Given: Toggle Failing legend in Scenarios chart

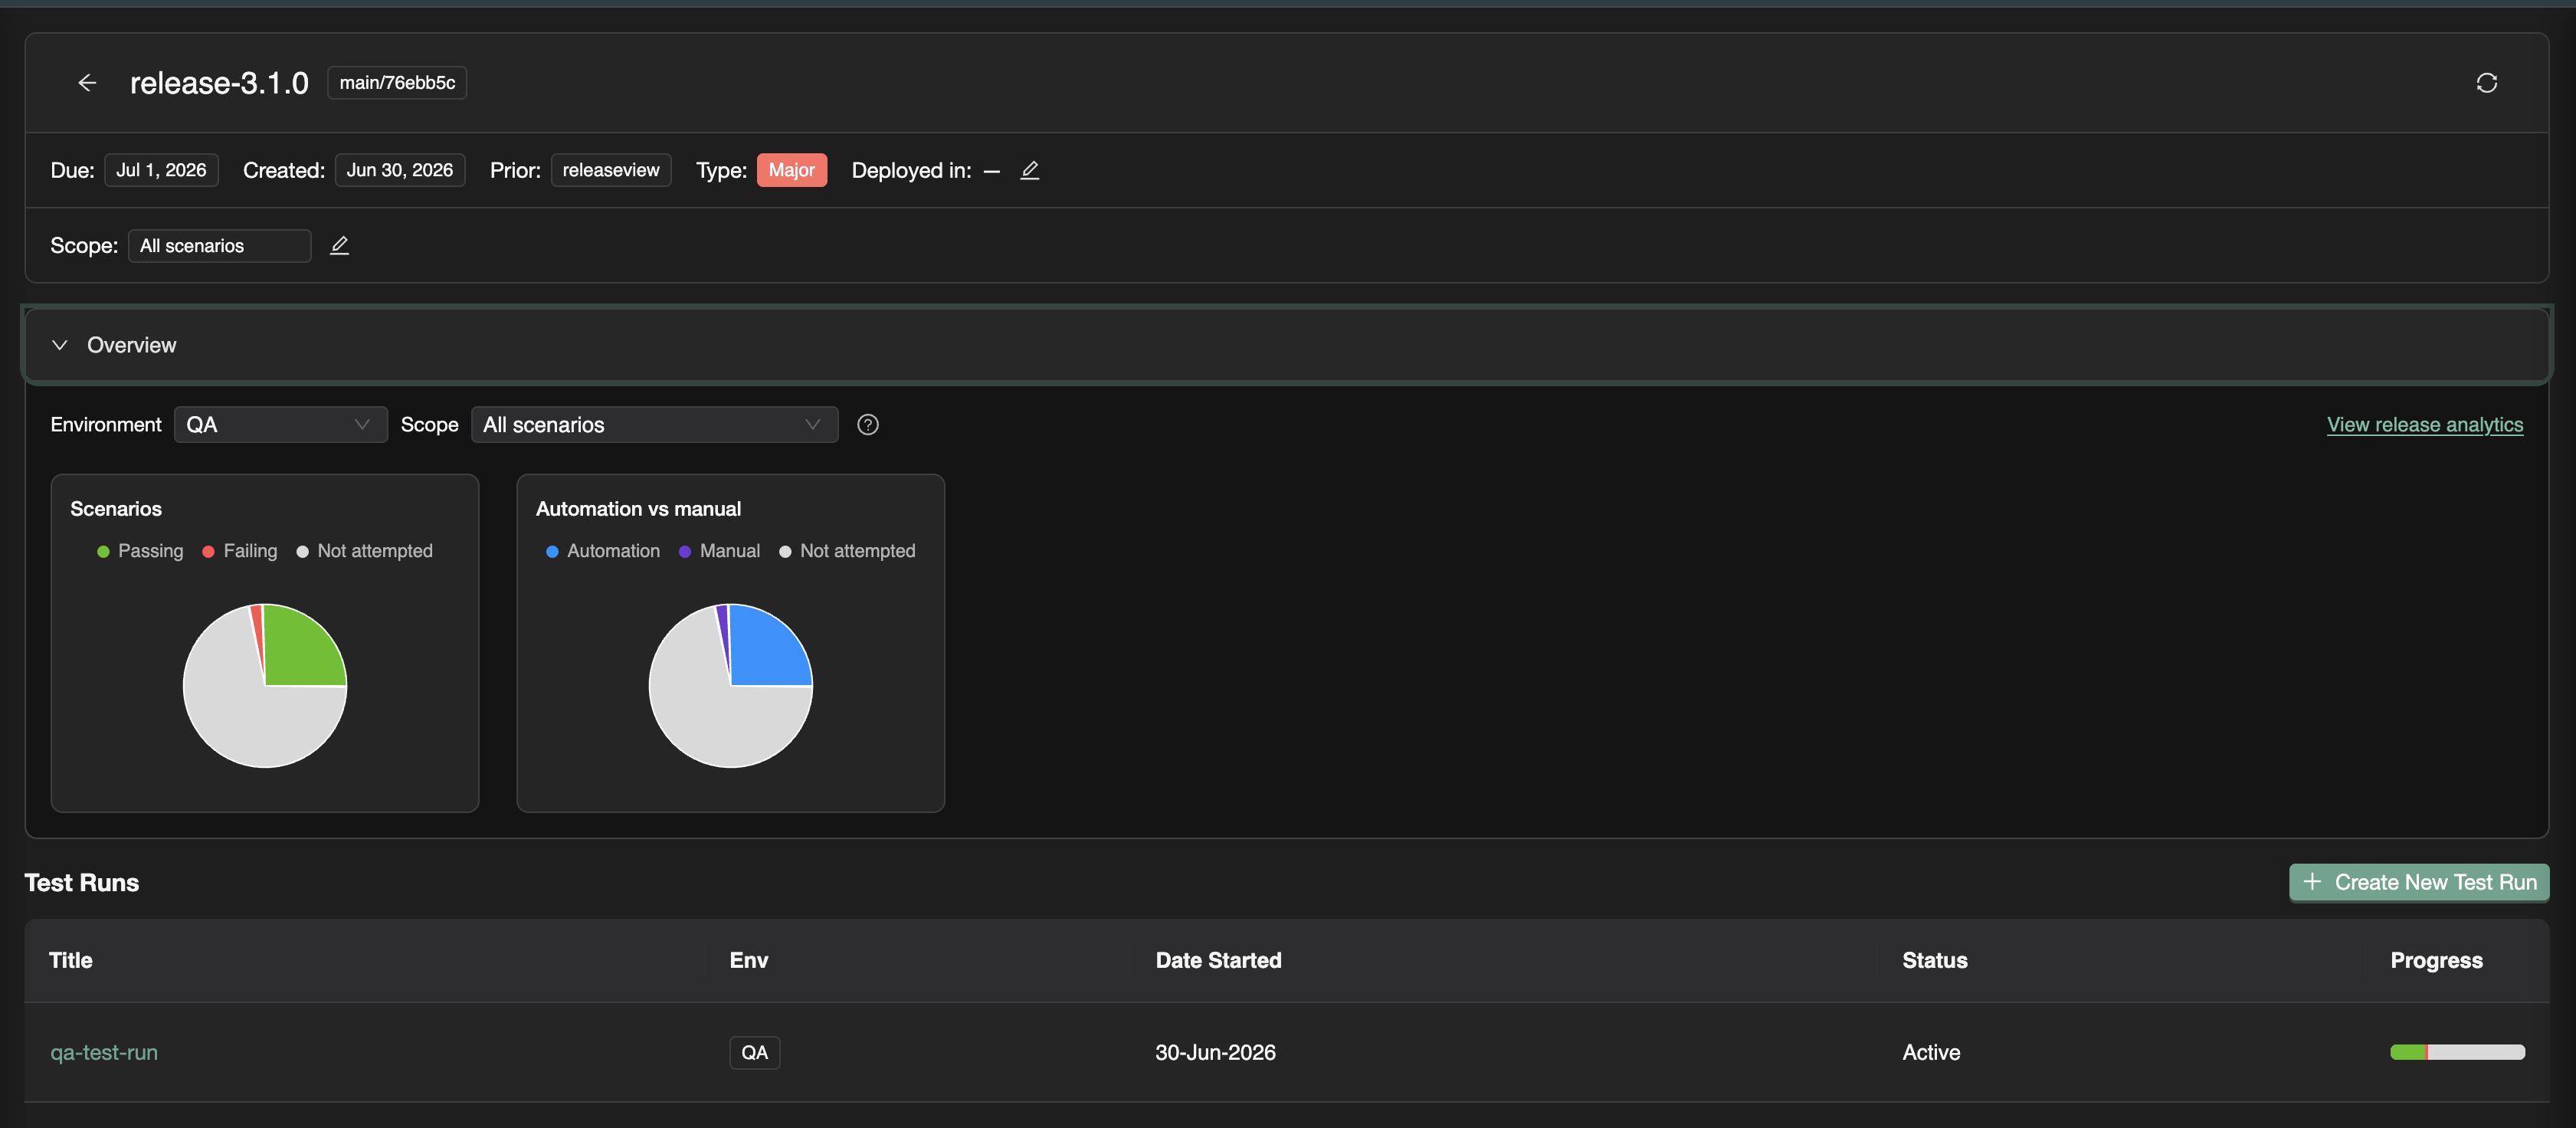Looking at the screenshot, I should point(240,551).
